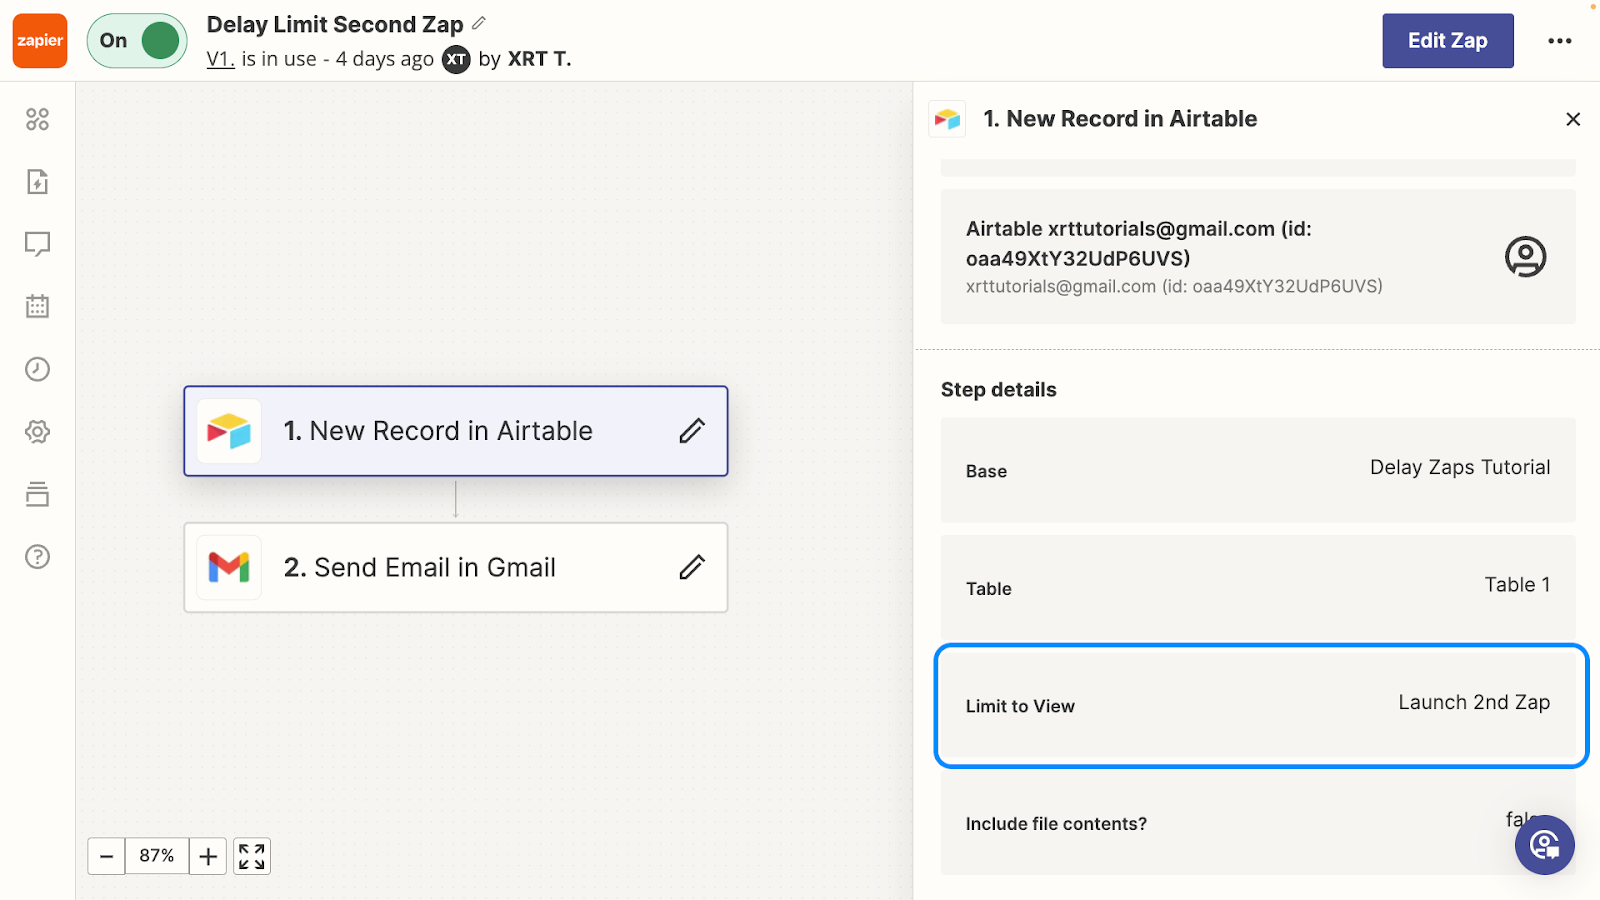Viewport: 1600px width, 900px height.
Task: Click the Table row showing Table 1
Action: pos(1258,587)
